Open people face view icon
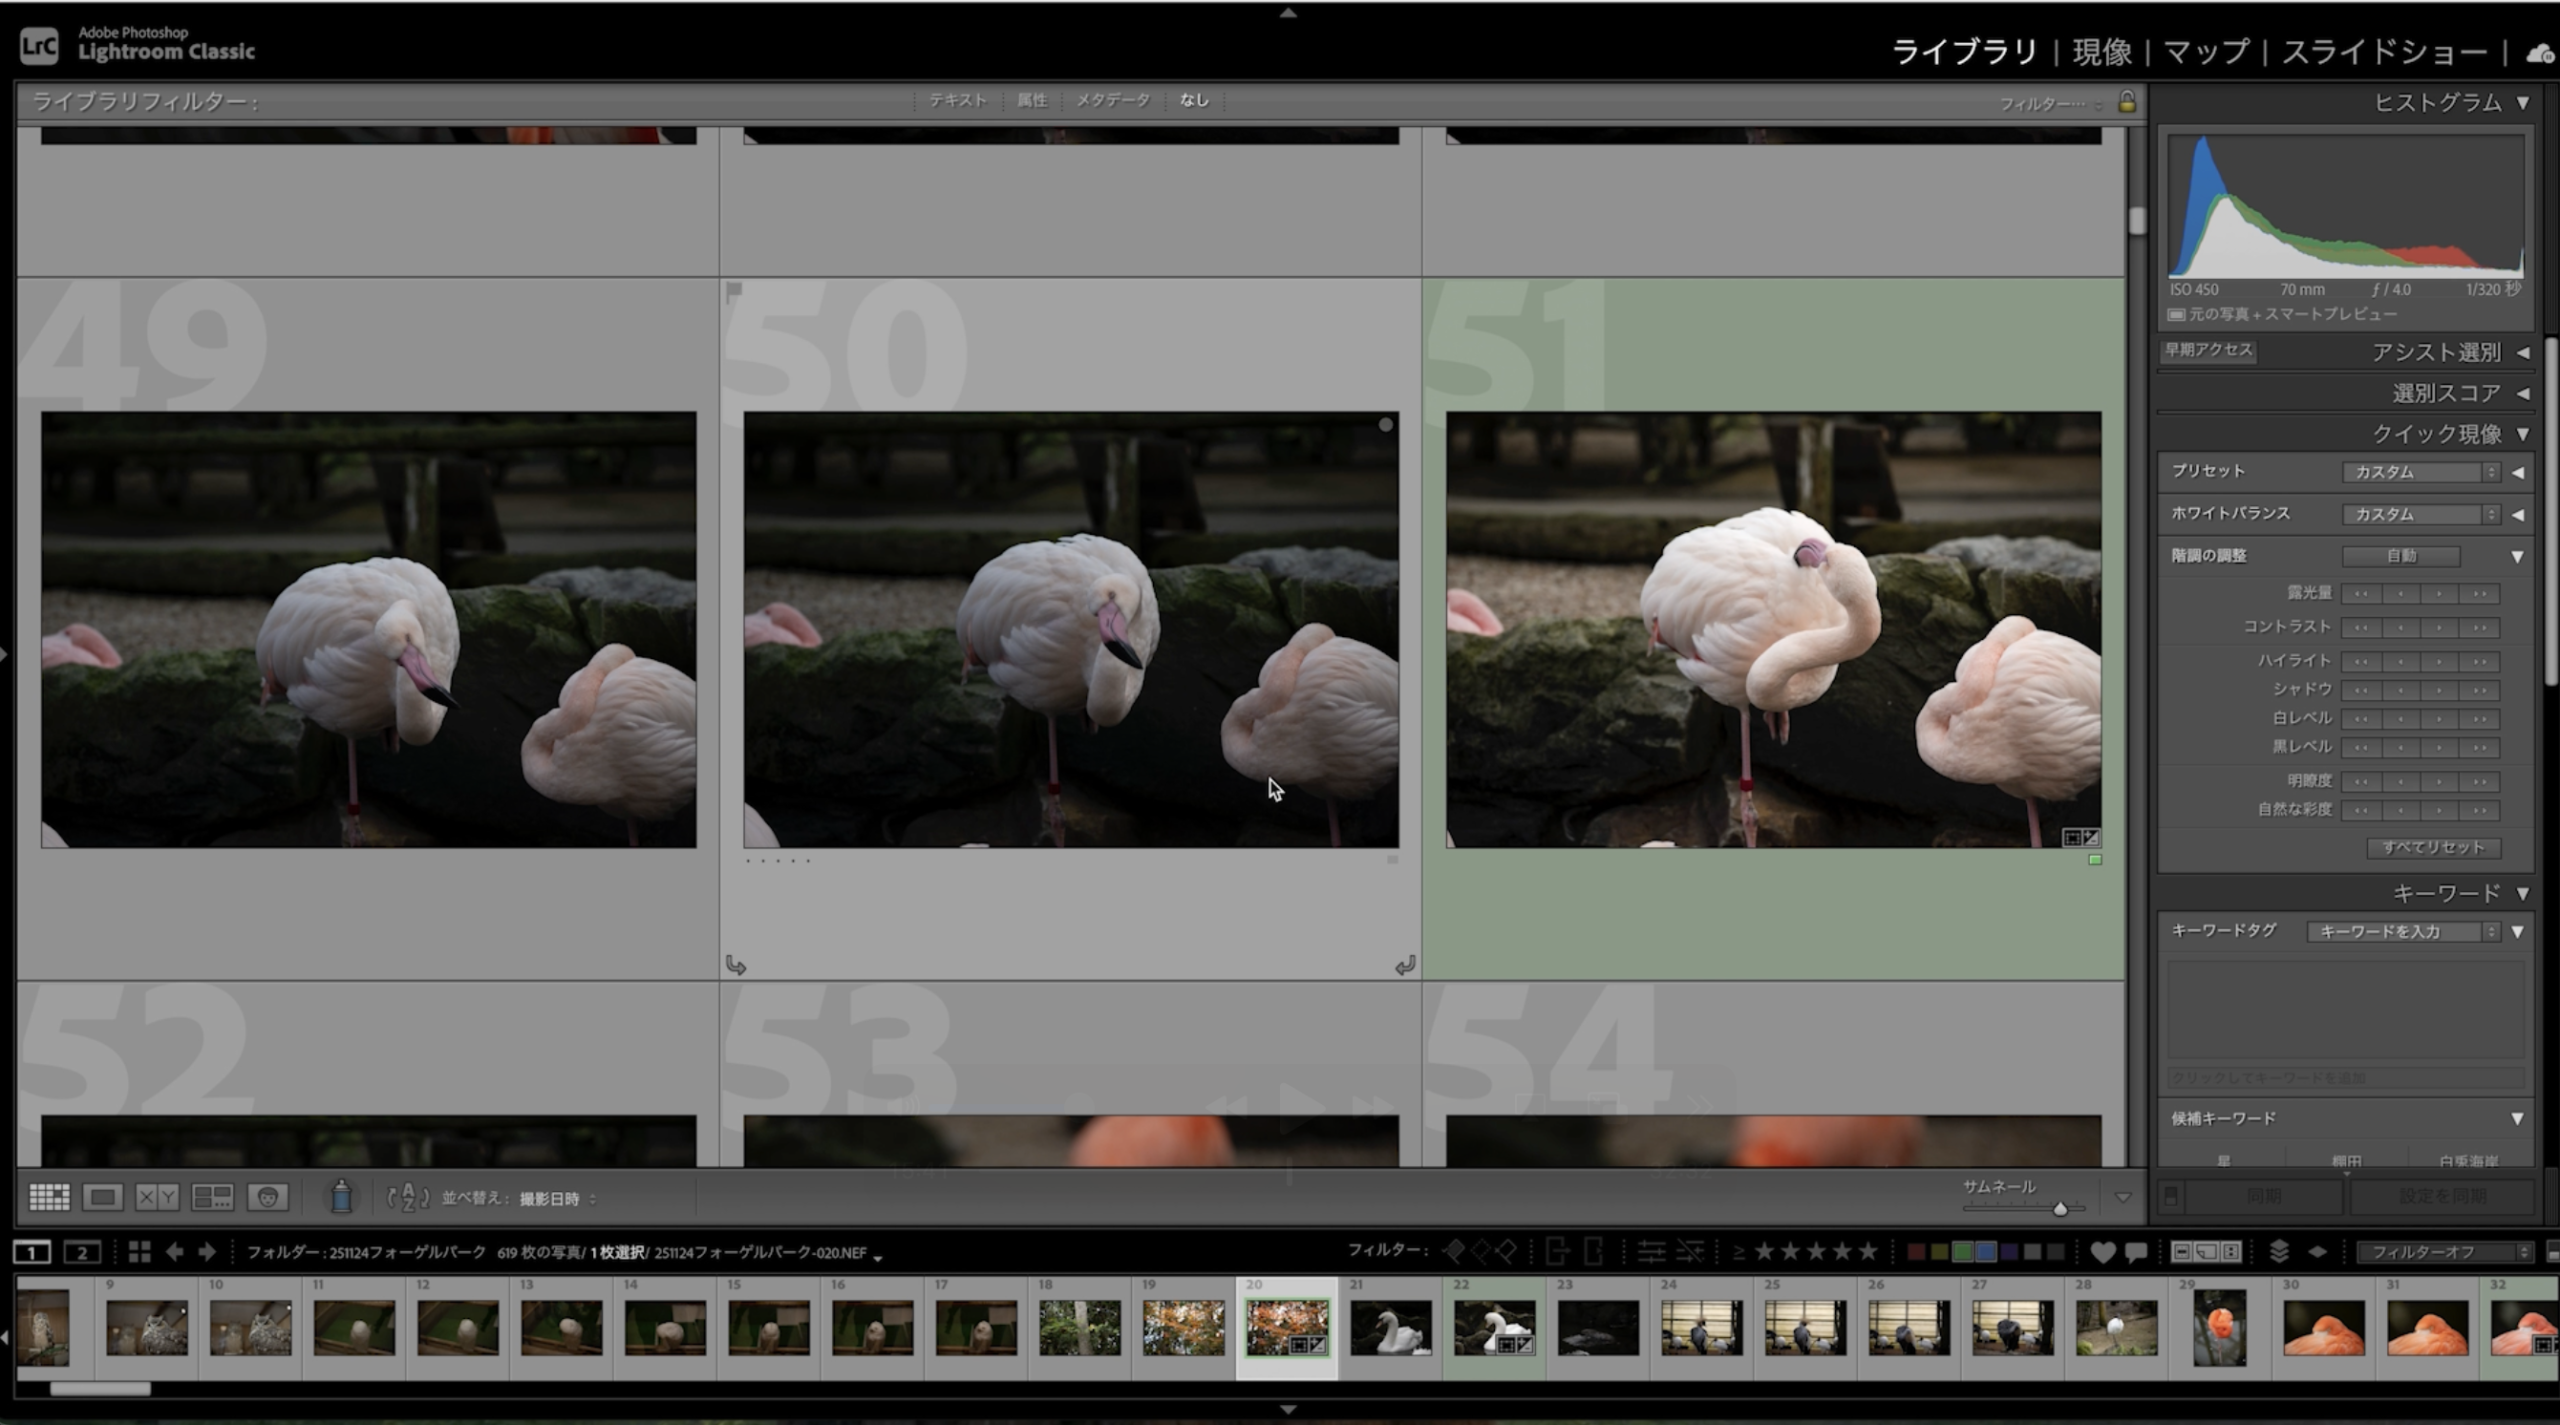Viewport: 2560px width, 1425px height. click(267, 1197)
